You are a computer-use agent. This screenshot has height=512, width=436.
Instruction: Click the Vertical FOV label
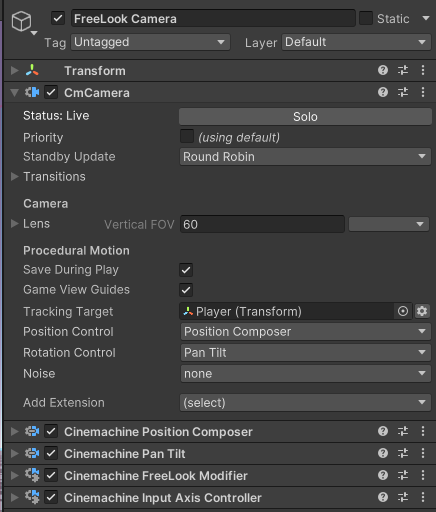pos(139,225)
